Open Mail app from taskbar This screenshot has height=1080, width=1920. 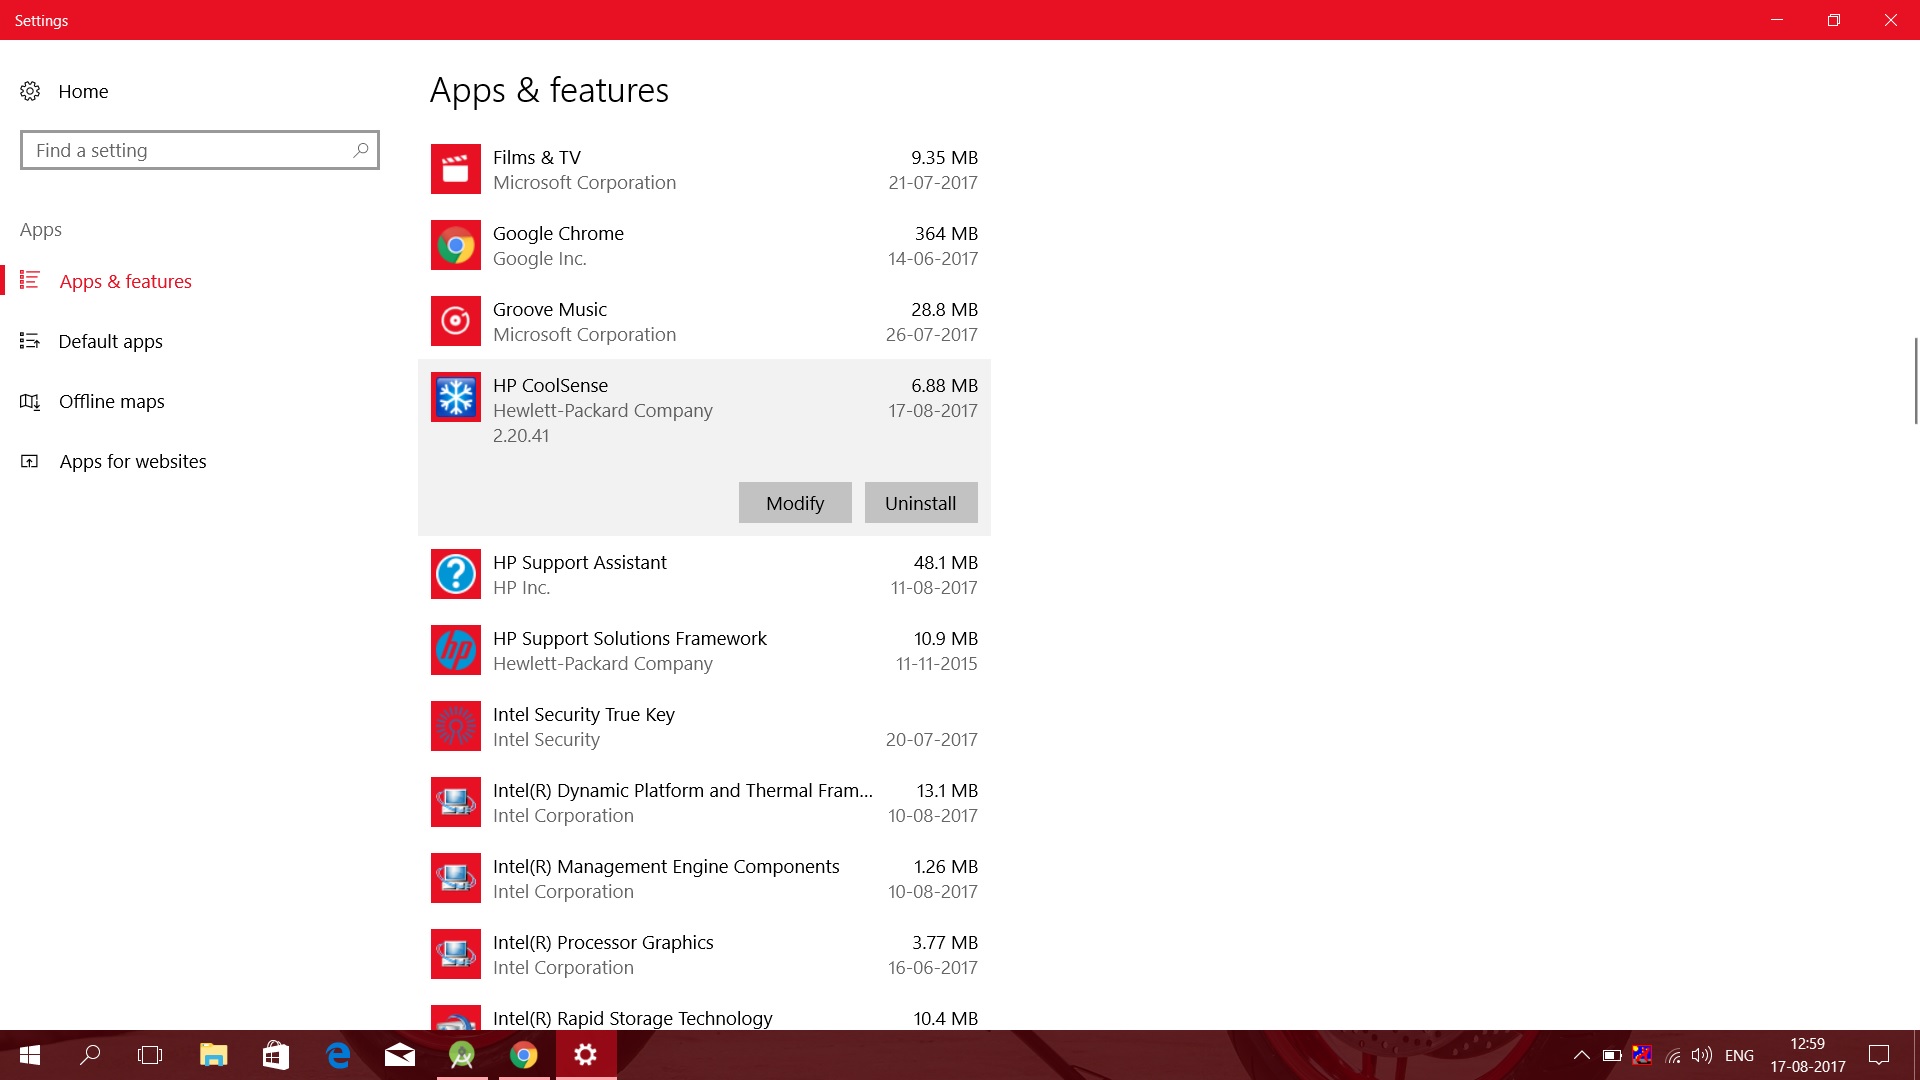(x=400, y=1055)
